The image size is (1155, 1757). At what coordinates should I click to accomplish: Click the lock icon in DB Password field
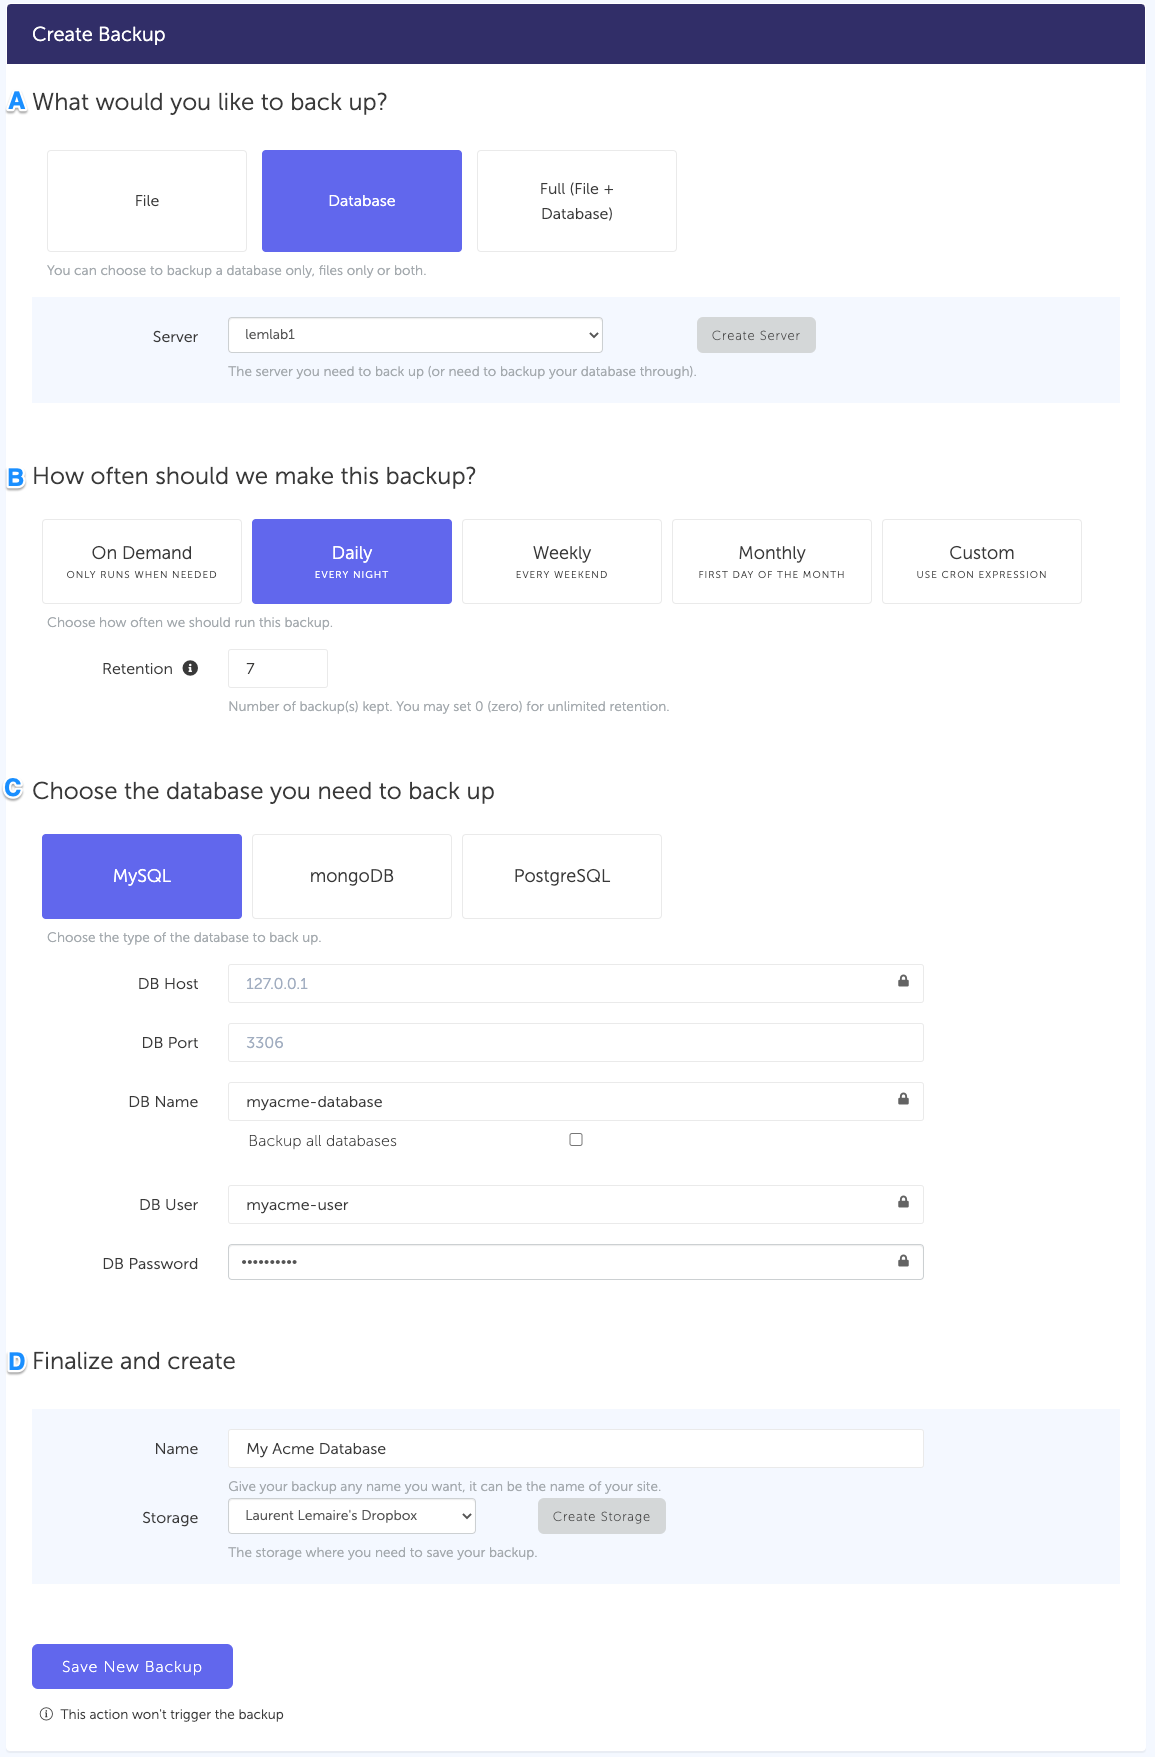(x=903, y=1261)
